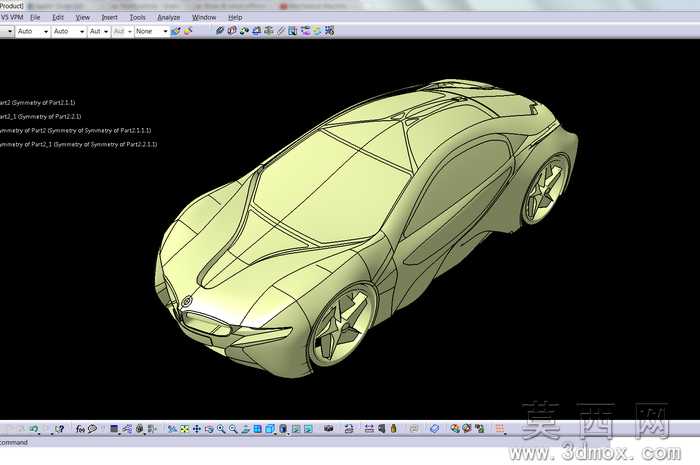Open the first Auto properties dropdown
This screenshot has width=700, height=465.
[x=33, y=31]
